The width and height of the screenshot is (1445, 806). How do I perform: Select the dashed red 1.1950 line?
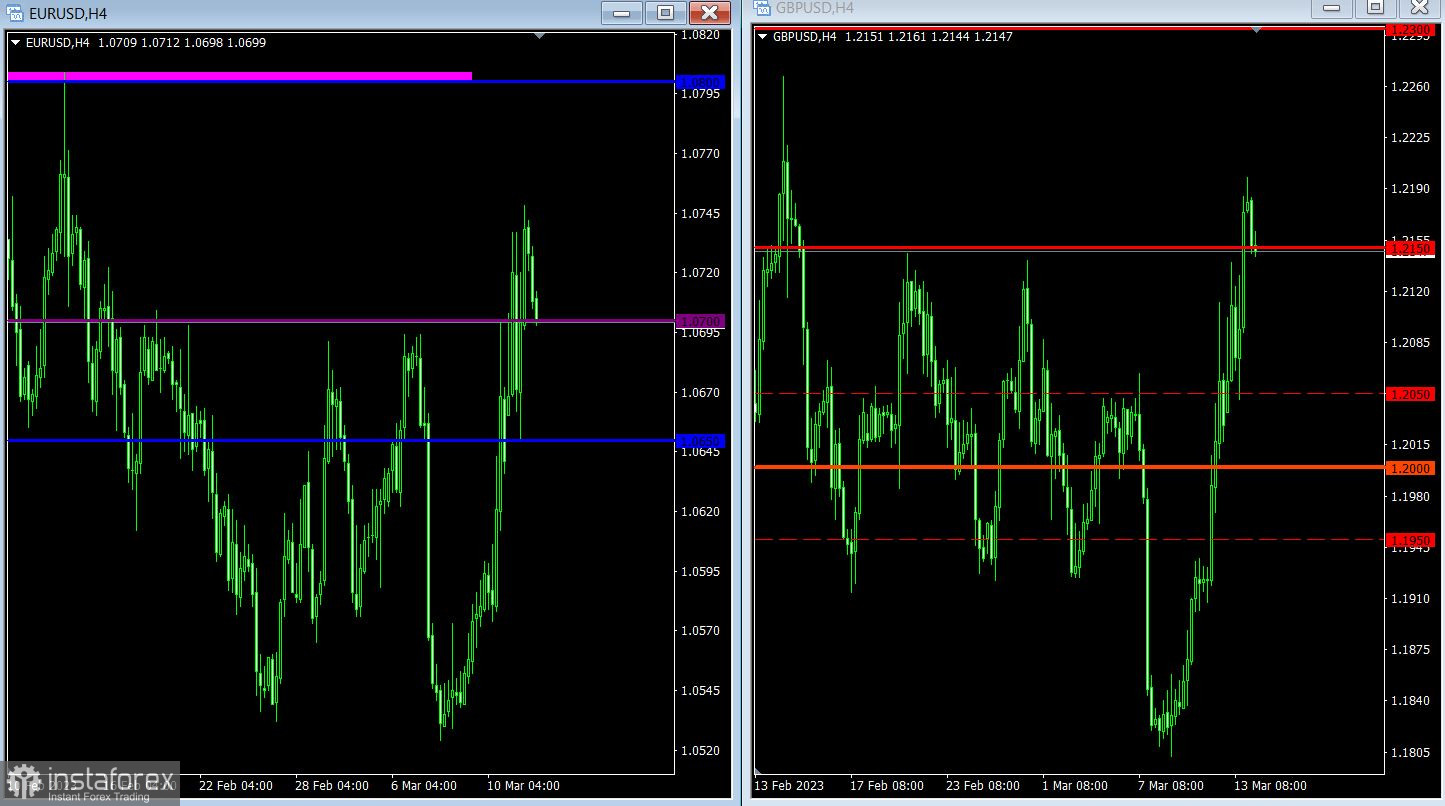(x=1069, y=539)
